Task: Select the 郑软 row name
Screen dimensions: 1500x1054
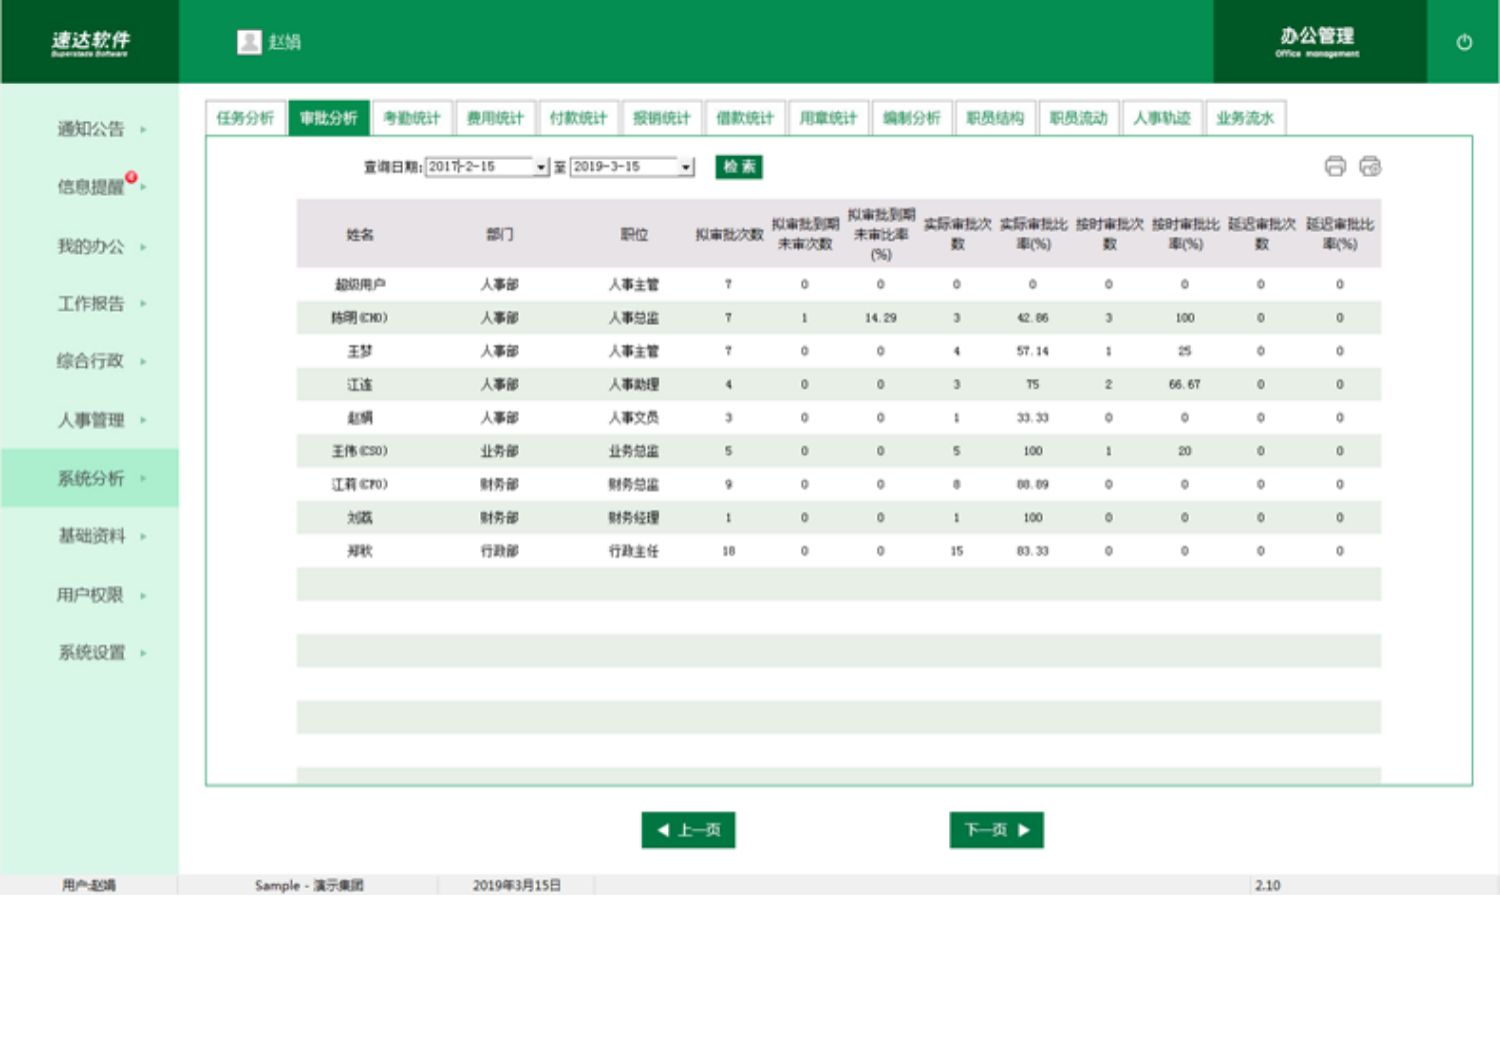Action: [x=360, y=551]
